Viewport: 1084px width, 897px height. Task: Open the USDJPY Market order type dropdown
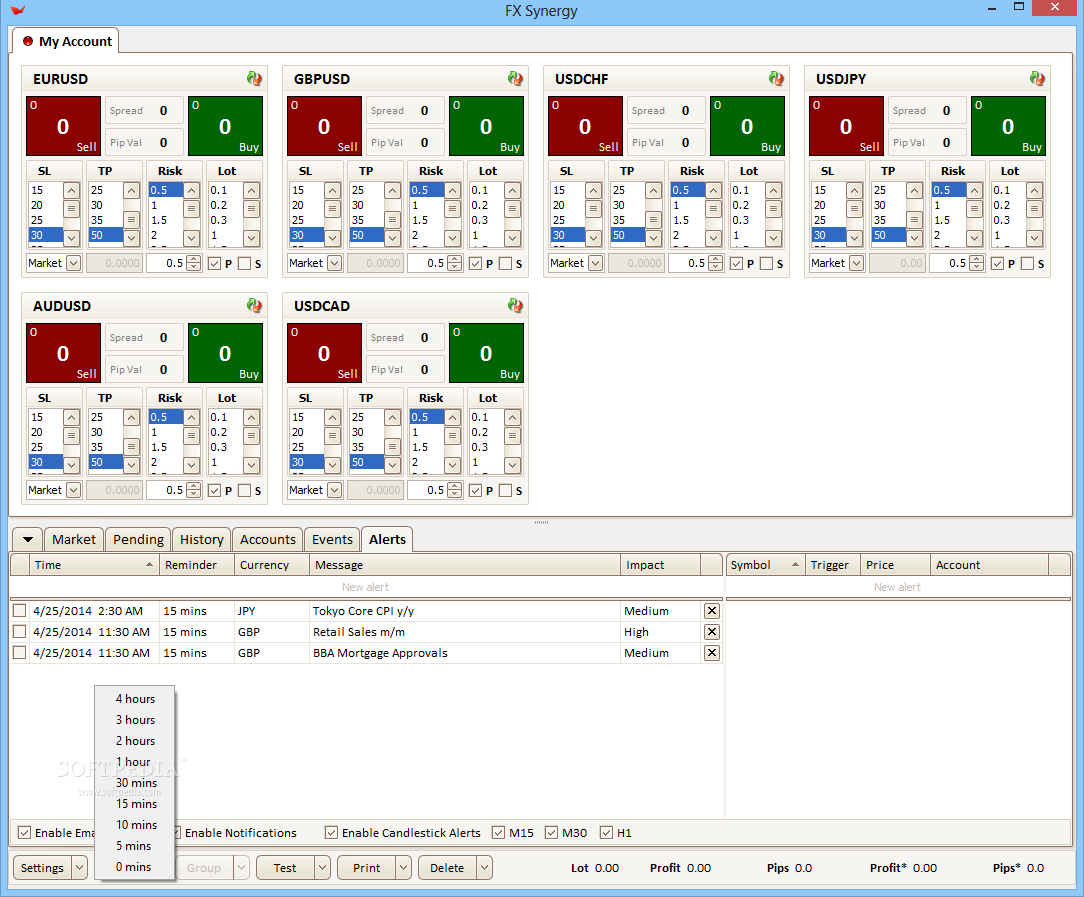[857, 263]
